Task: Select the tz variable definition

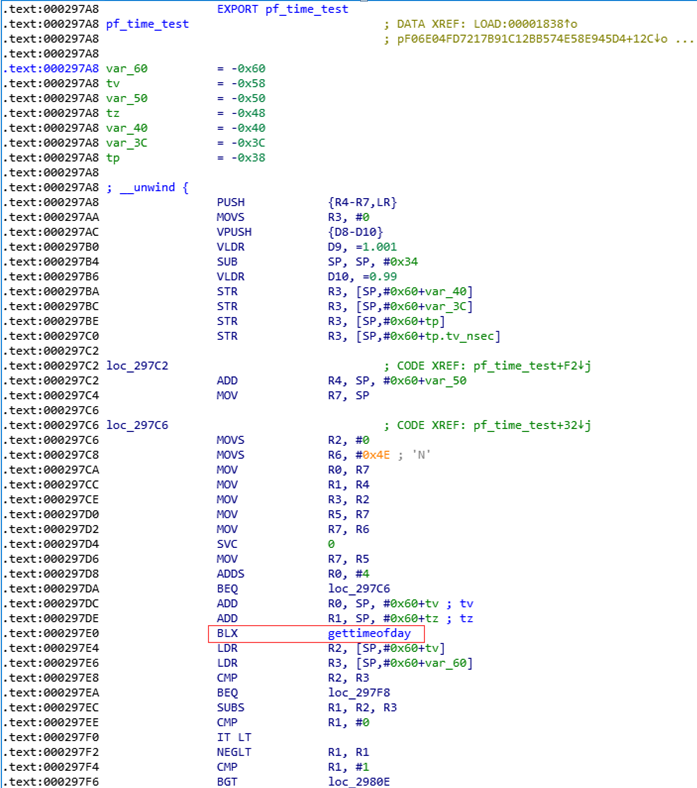Action: [113, 113]
